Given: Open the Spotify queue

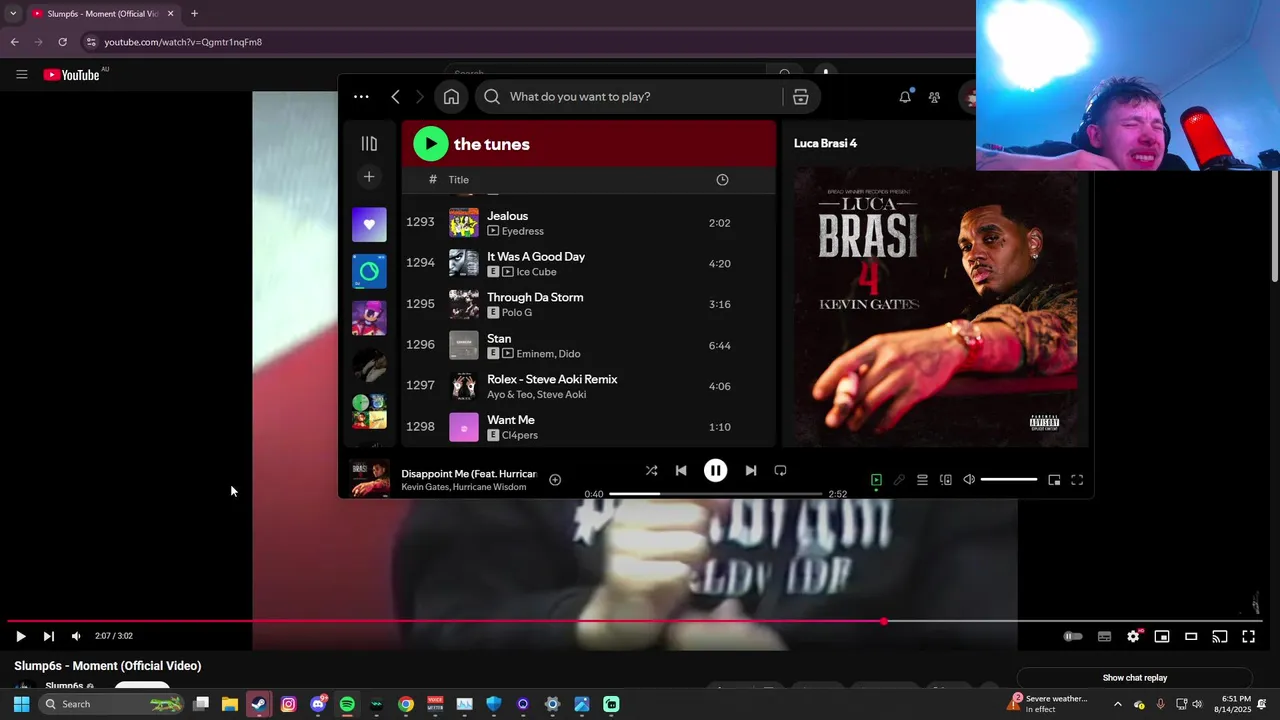Looking at the screenshot, I should coord(922,480).
